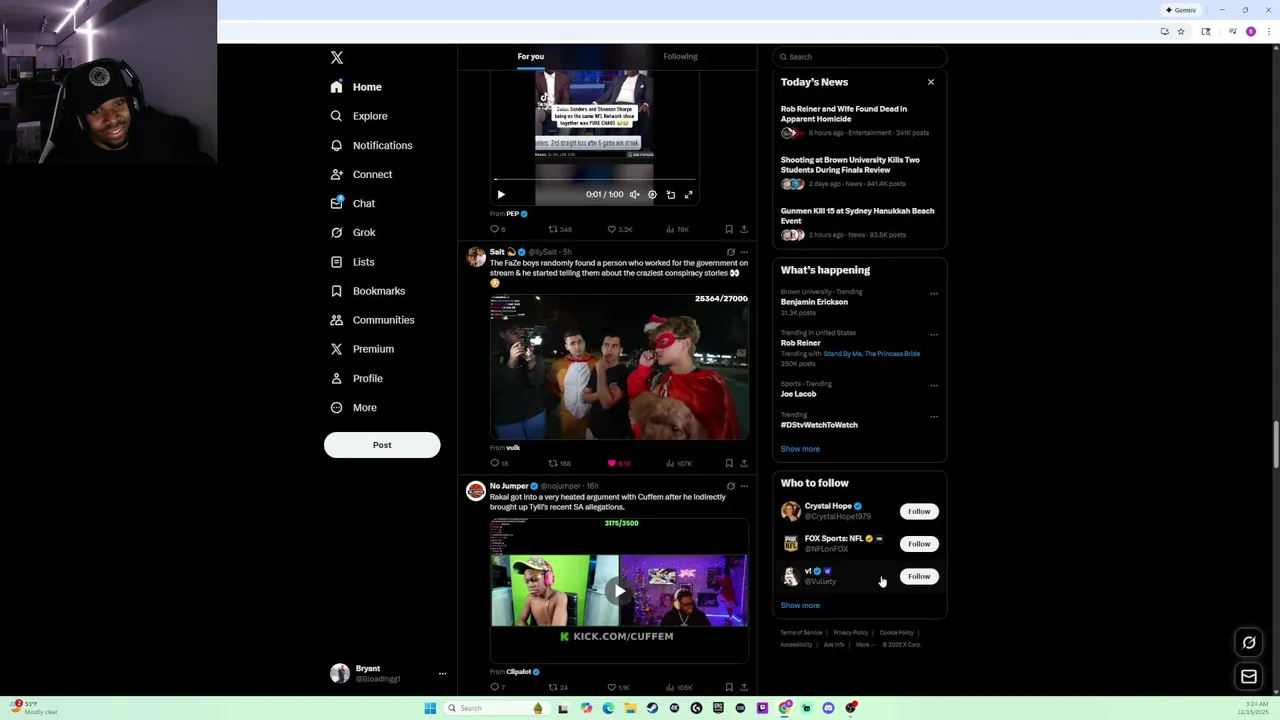This screenshot has width=1280, height=720.
Task: Click the Premium X icon in the sidebar
Action: [336, 349]
